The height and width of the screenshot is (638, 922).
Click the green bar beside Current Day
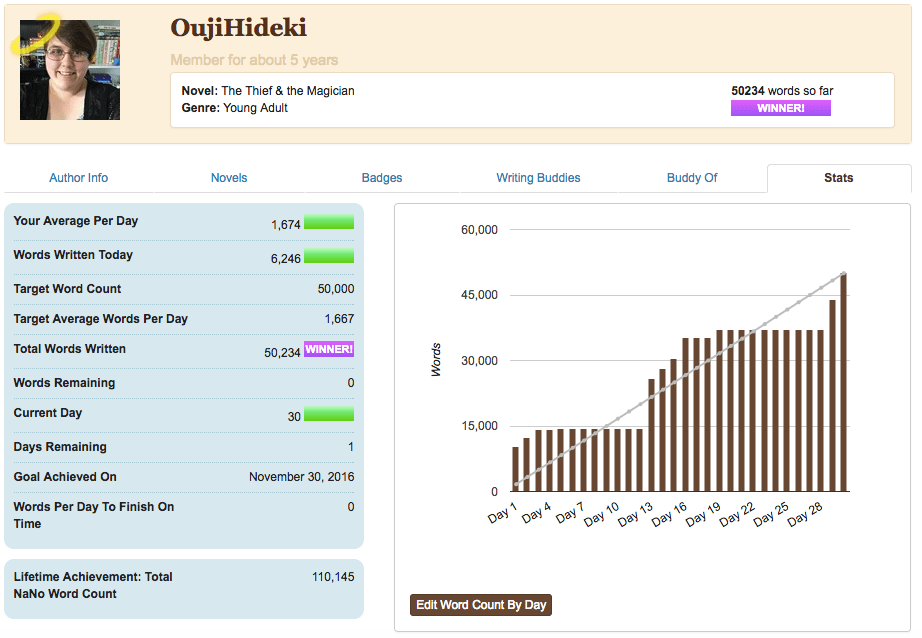tap(329, 414)
